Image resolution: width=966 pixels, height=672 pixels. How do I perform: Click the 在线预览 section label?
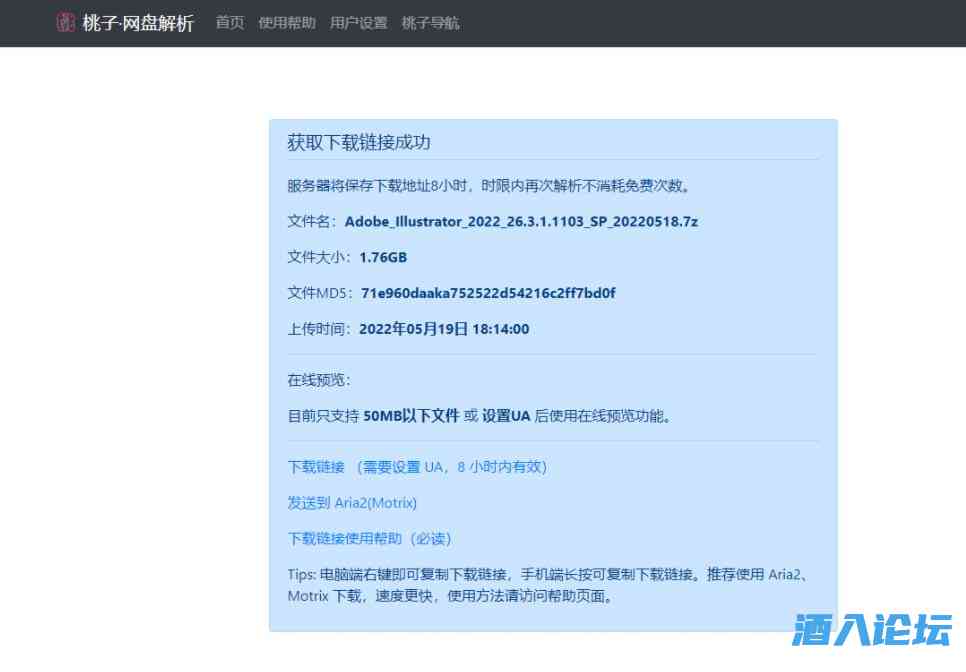[x=319, y=380]
